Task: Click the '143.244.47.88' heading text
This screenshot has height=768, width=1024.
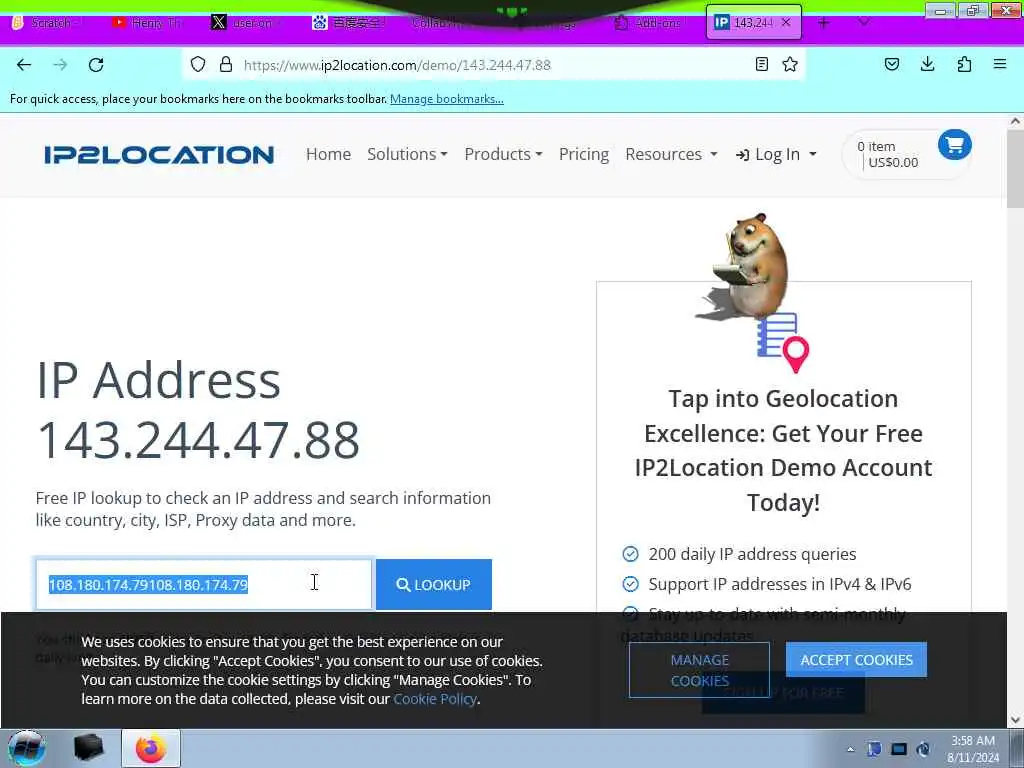Action: coord(199,440)
